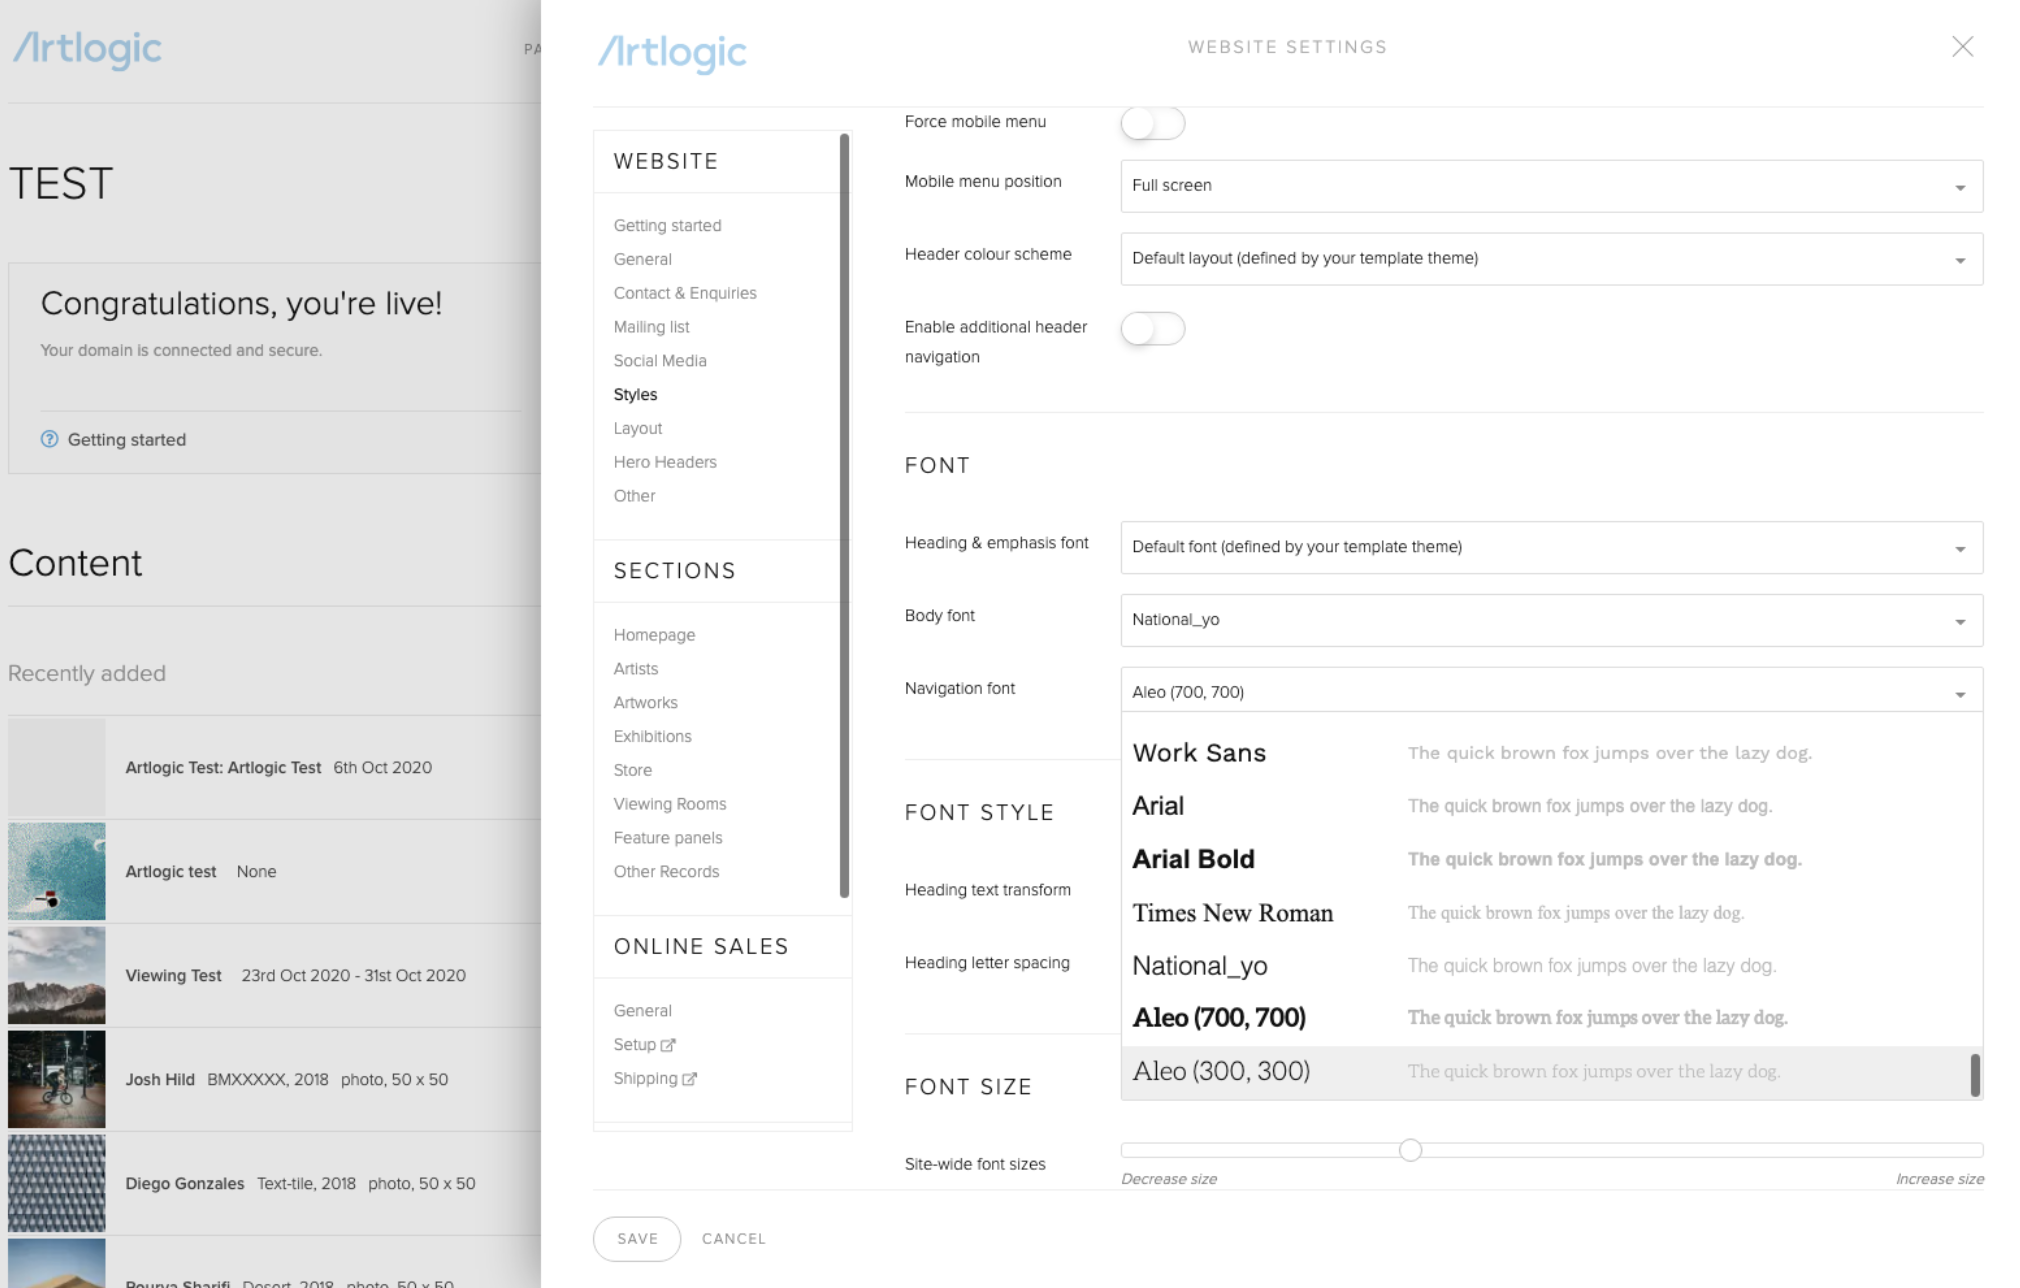
Task: Open Social Media settings
Action: tap(660, 361)
